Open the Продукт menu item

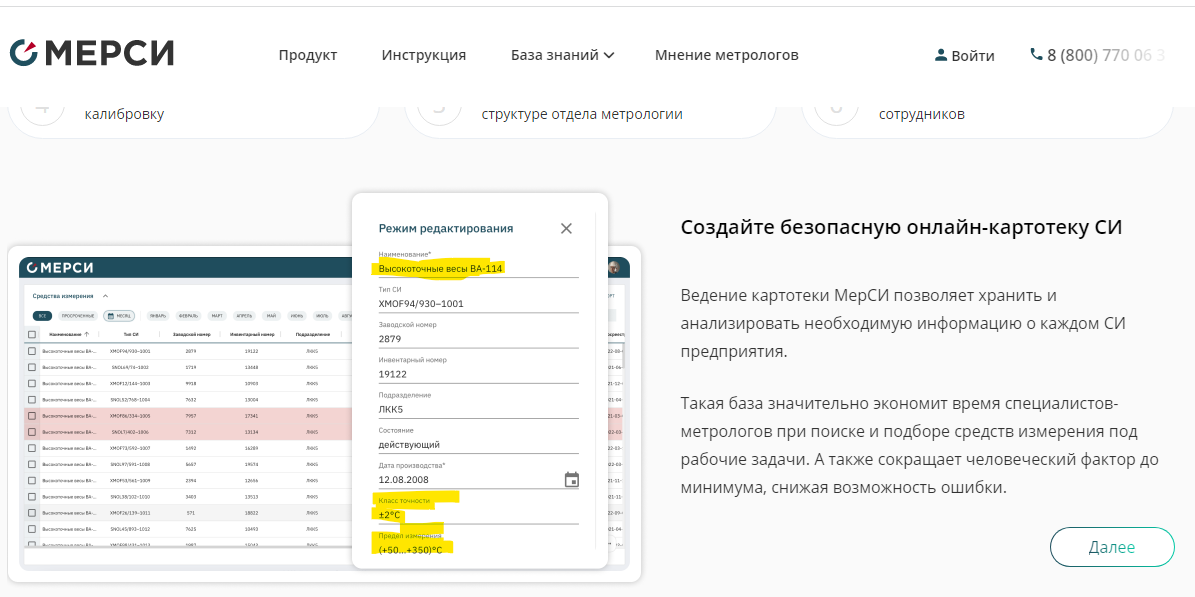point(308,55)
